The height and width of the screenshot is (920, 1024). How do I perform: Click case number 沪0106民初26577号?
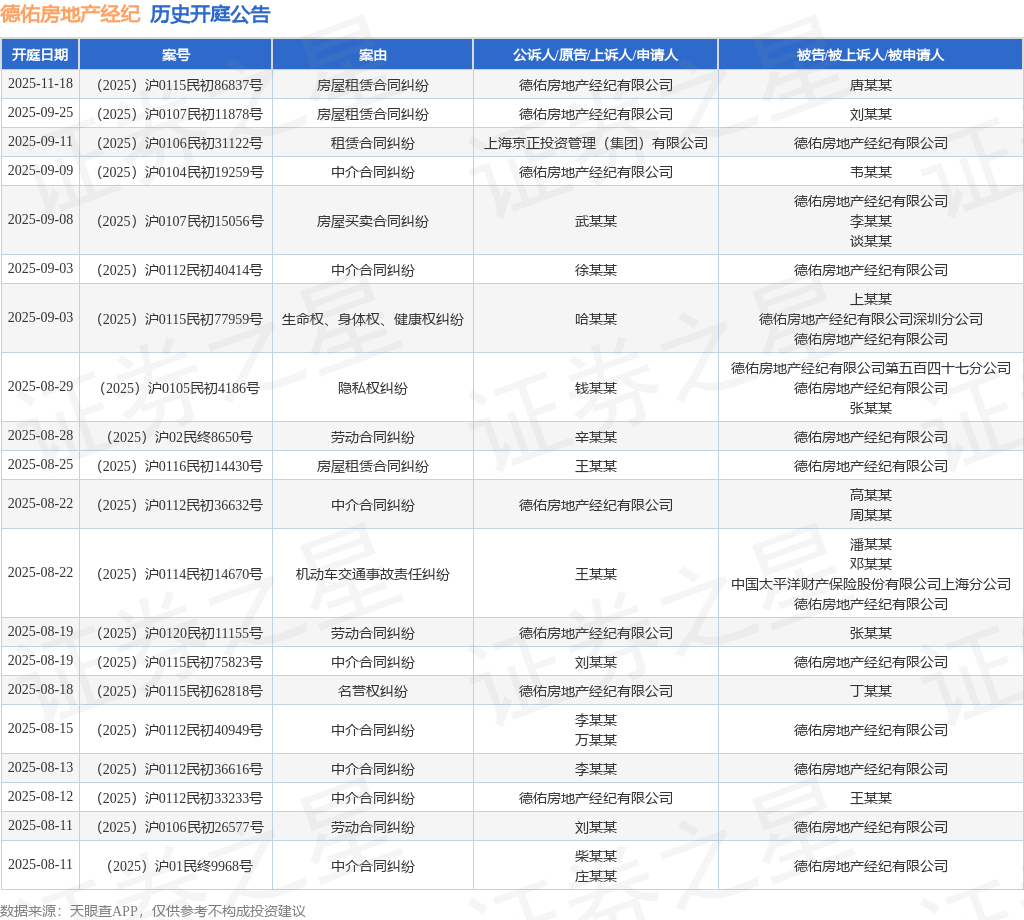click(x=180, y=827)
